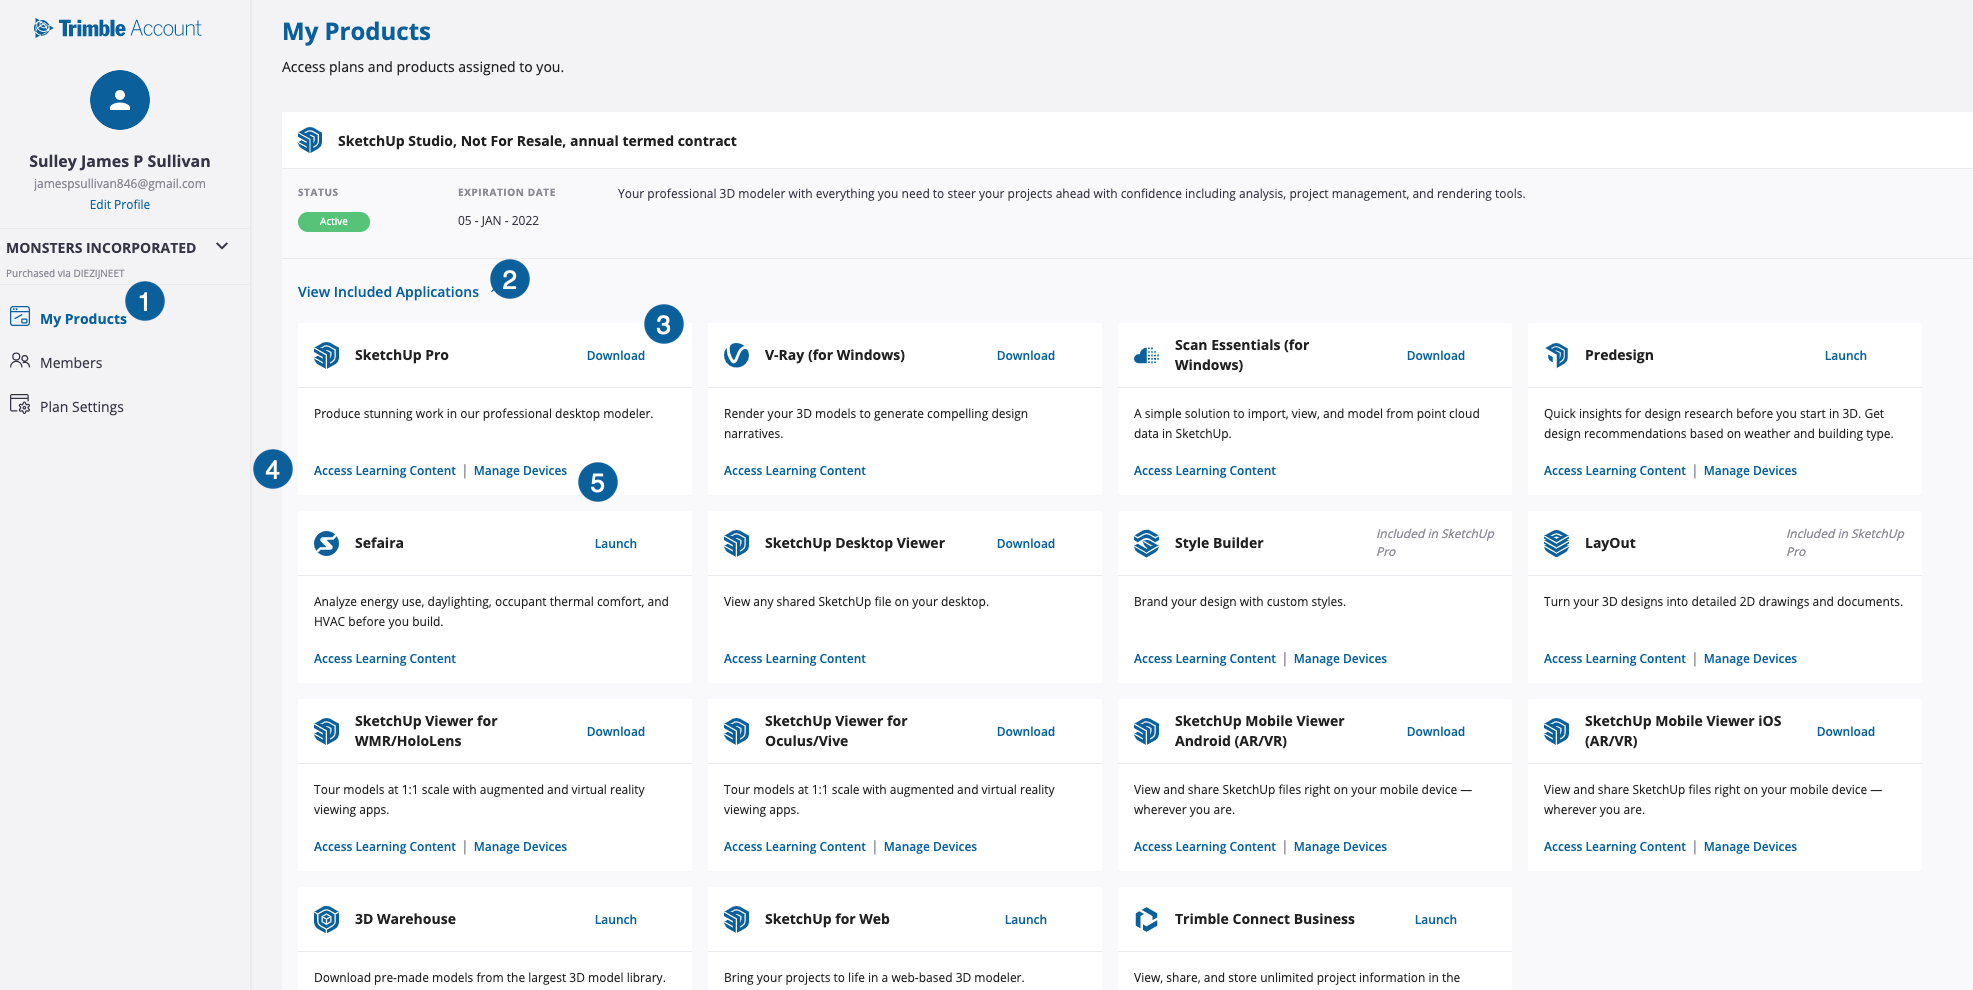Open the Plan Settings menu item
Viewport: 1973px width, 990px height.
coord(82,407)
